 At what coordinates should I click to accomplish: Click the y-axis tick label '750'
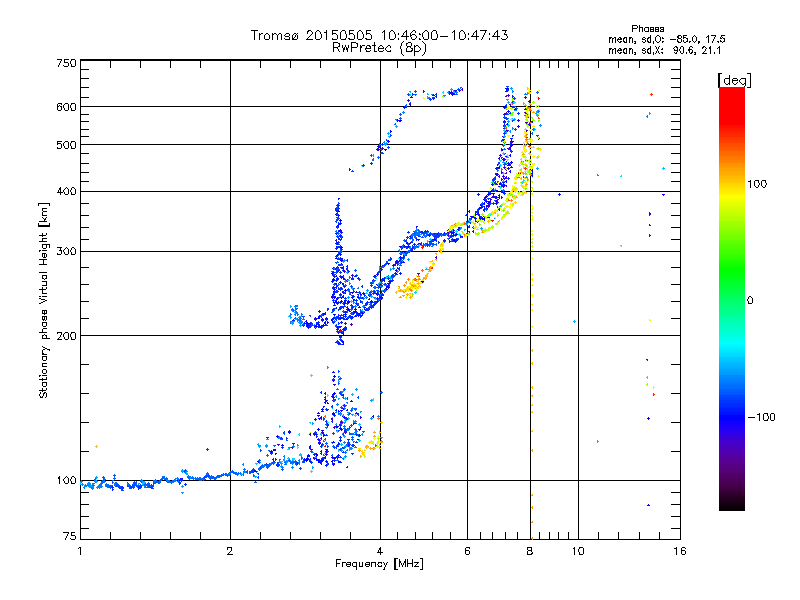(x=66, y=63)
